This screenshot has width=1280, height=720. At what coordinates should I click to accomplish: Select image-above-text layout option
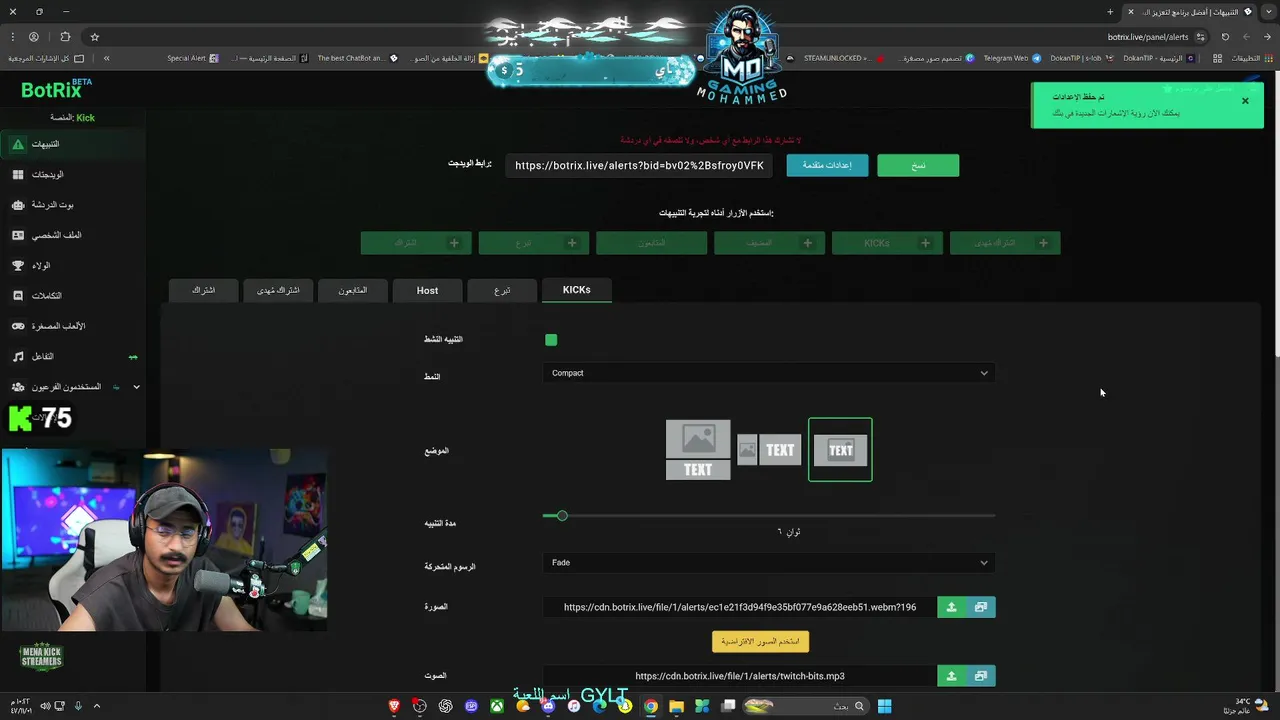(x=698, y=450)
